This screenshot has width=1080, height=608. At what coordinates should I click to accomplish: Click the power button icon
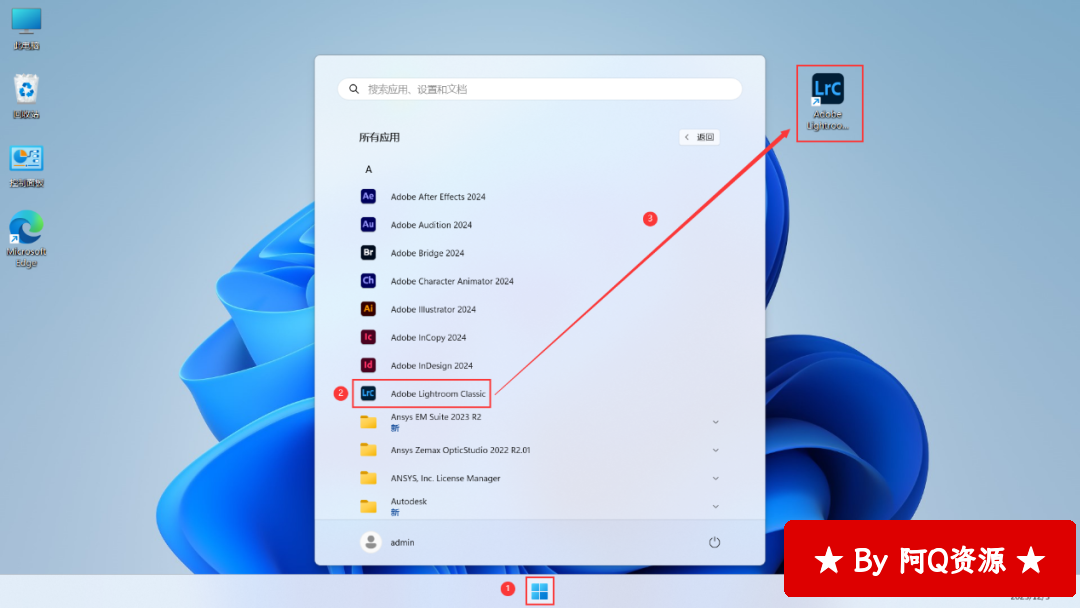click(x=714, y=542)
